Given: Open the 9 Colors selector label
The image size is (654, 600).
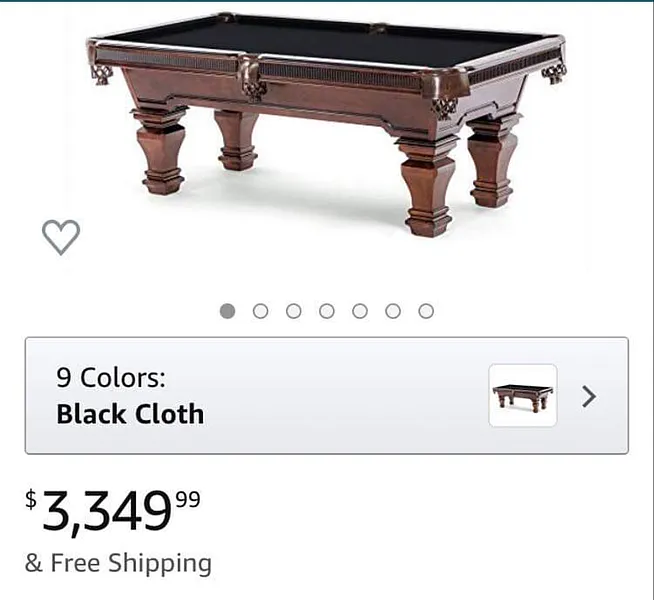Looking at the screenshot, I should (111, 377).
